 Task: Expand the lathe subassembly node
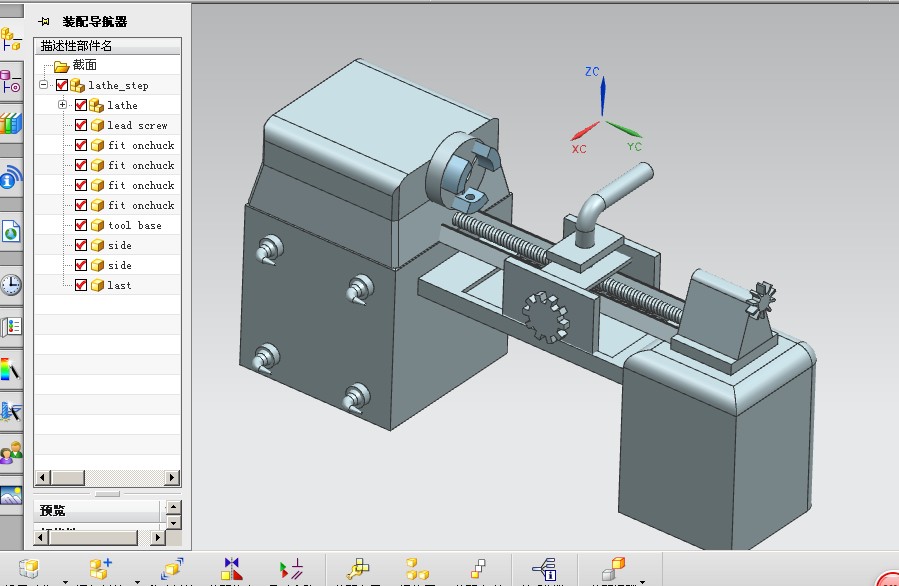tap(62, 105)
